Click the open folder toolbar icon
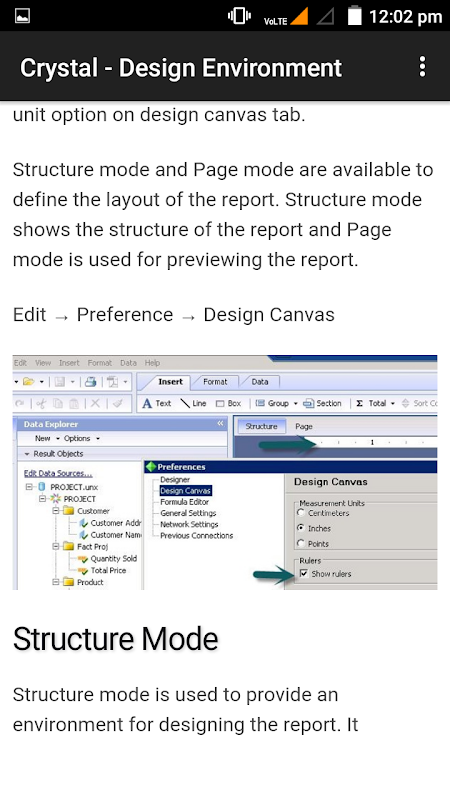The width and height of the screenshot is (450, 800). [29, 382]
